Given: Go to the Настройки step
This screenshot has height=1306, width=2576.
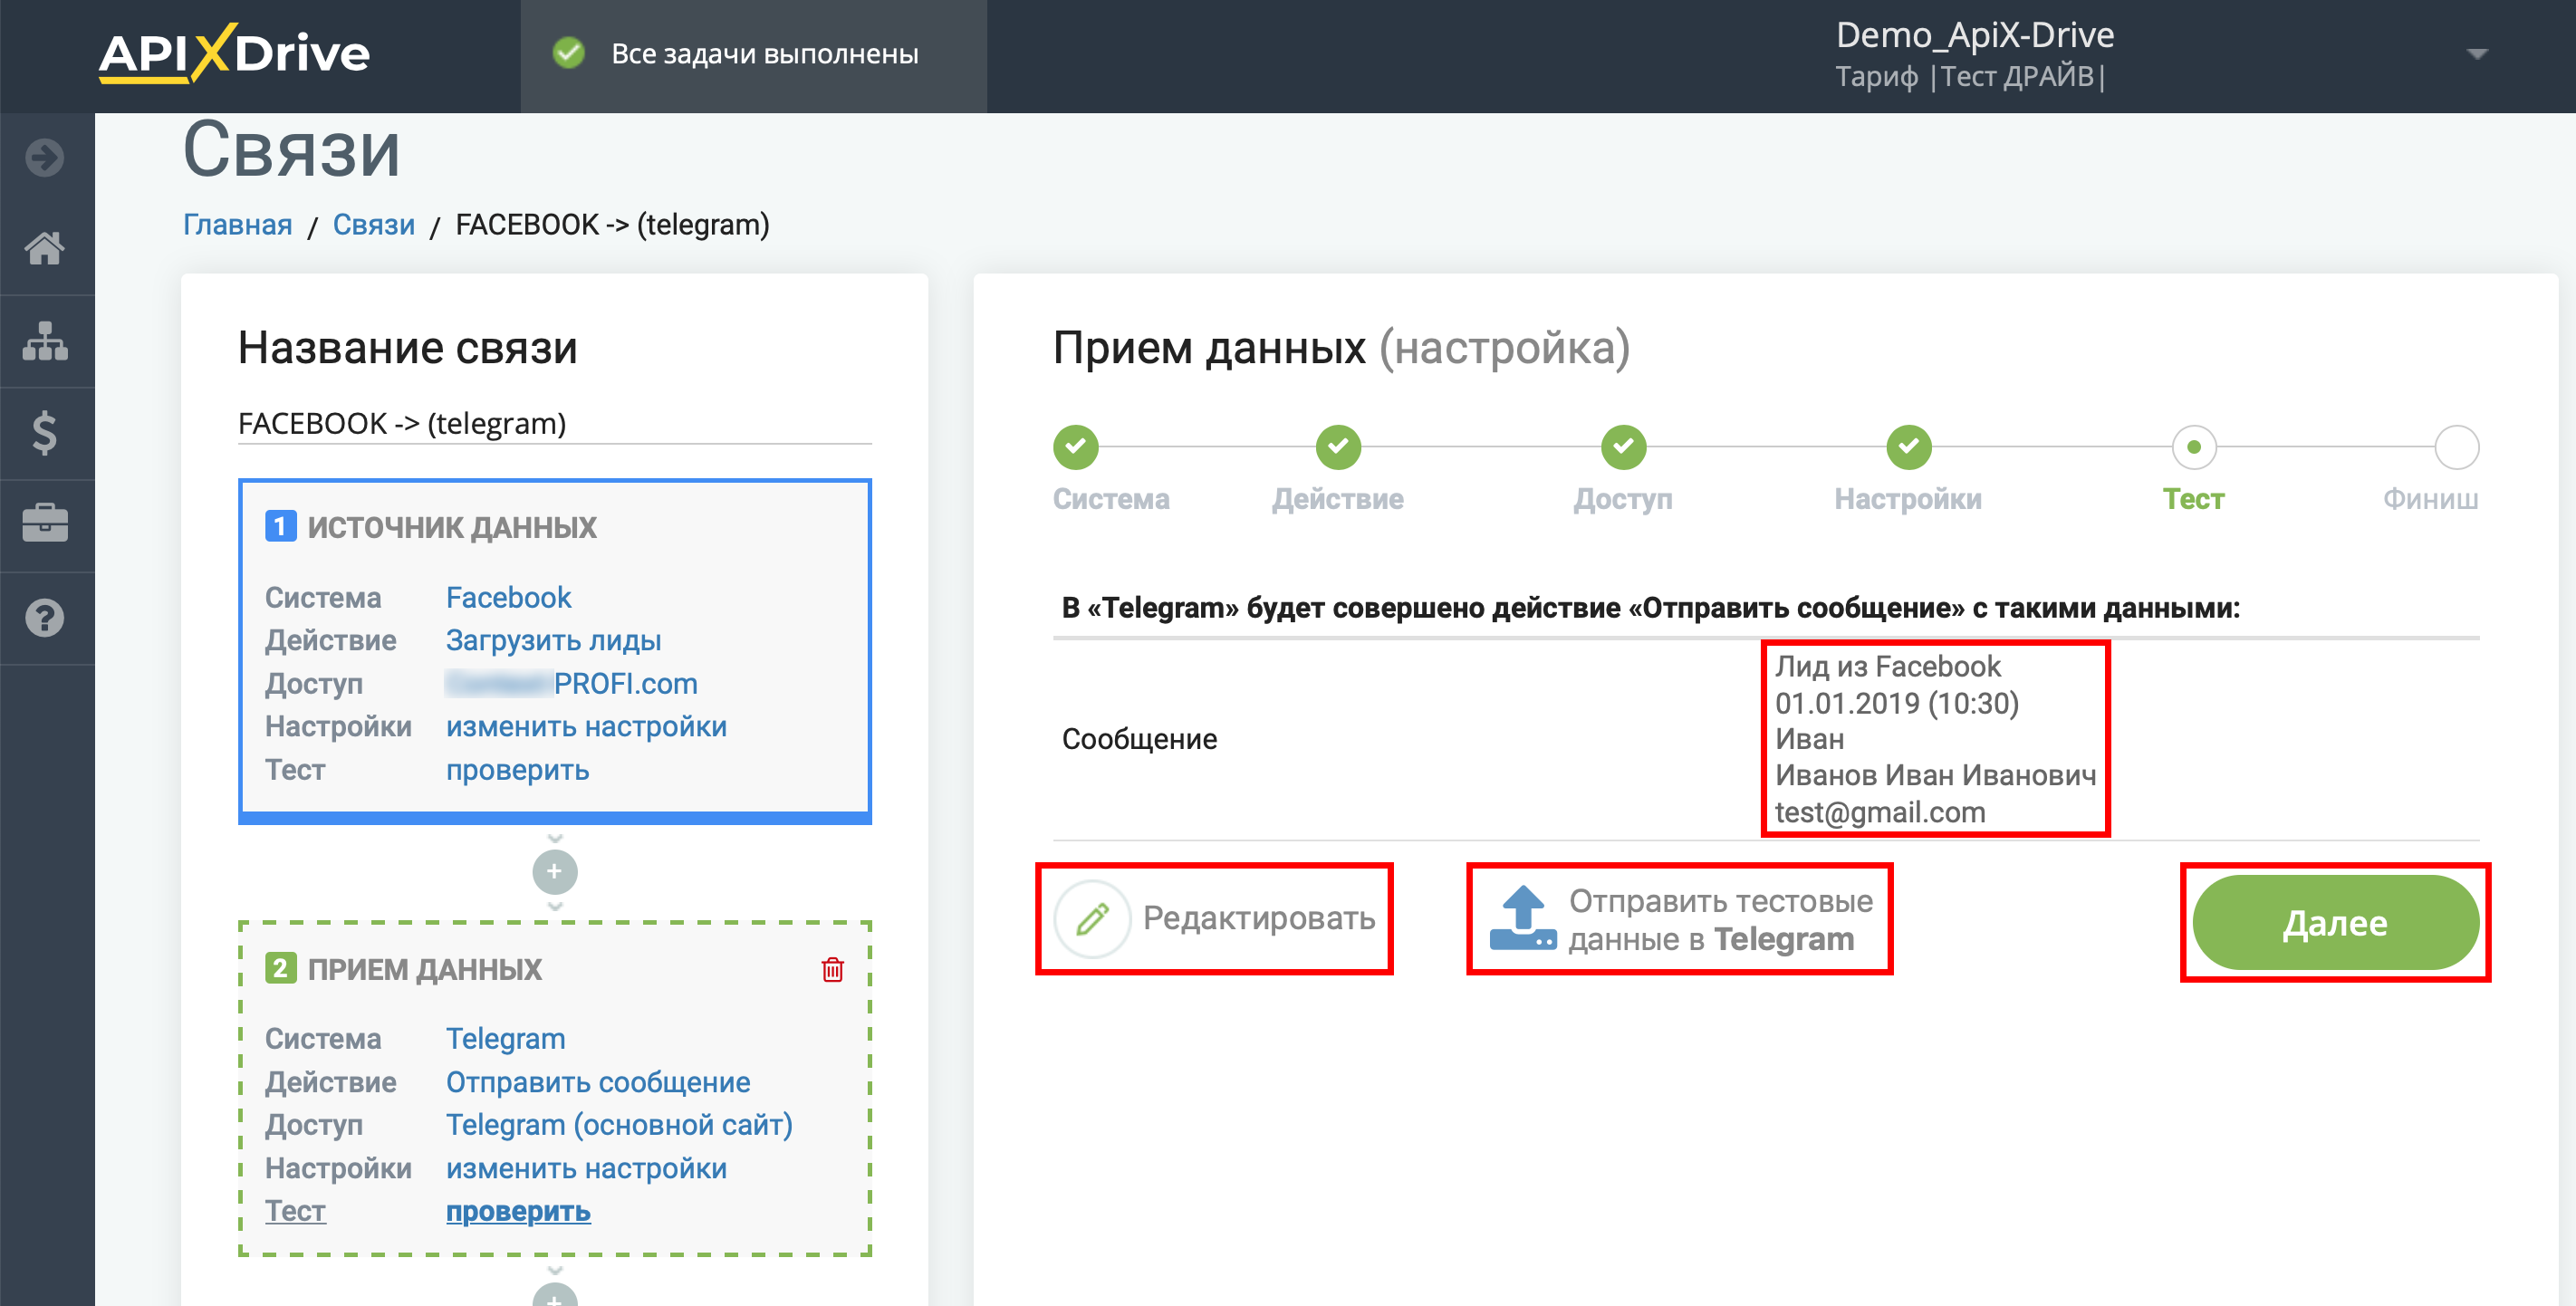Looking at the screenshot, I should point(1909,447).
